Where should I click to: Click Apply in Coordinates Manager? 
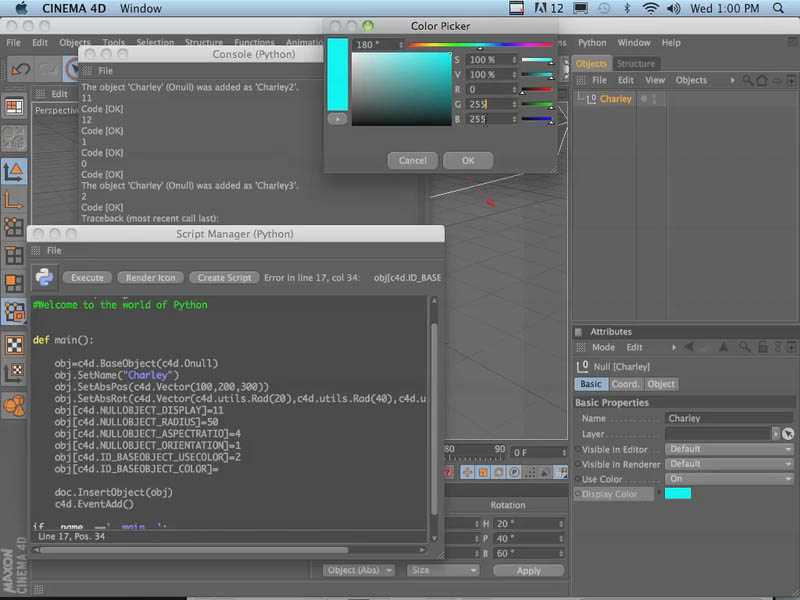coord(529,570)
